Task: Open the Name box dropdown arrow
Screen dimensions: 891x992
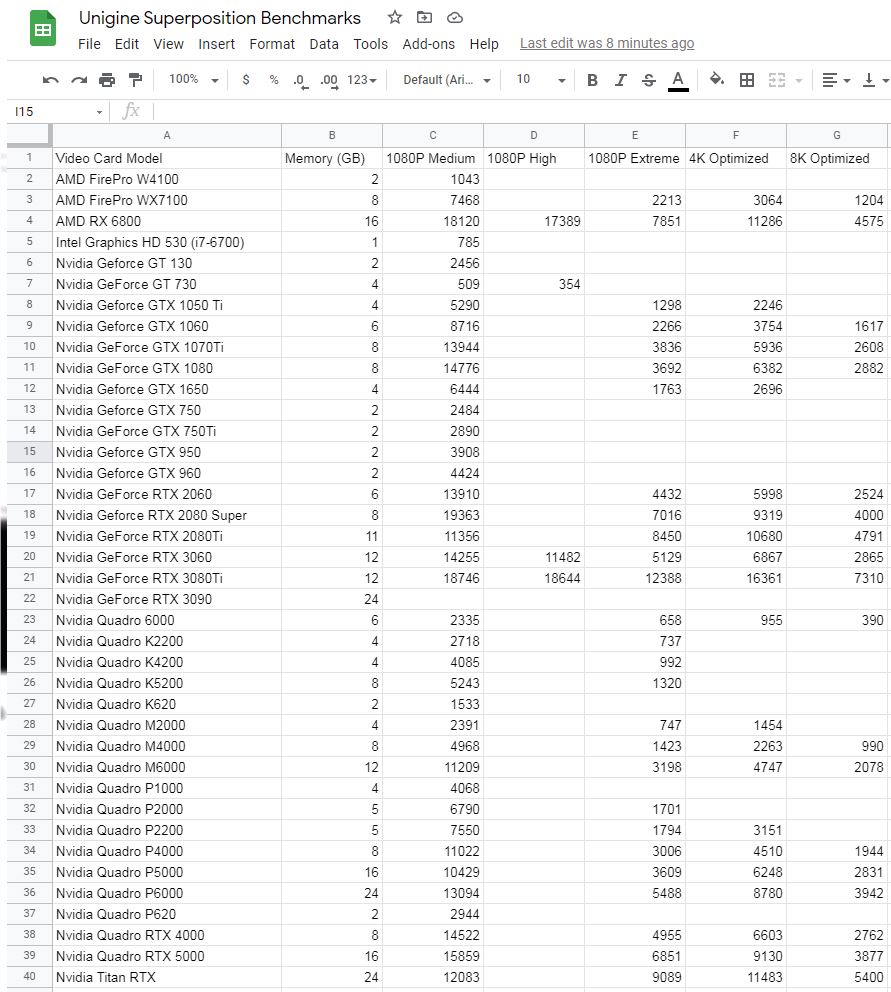Action: (99, 112)
